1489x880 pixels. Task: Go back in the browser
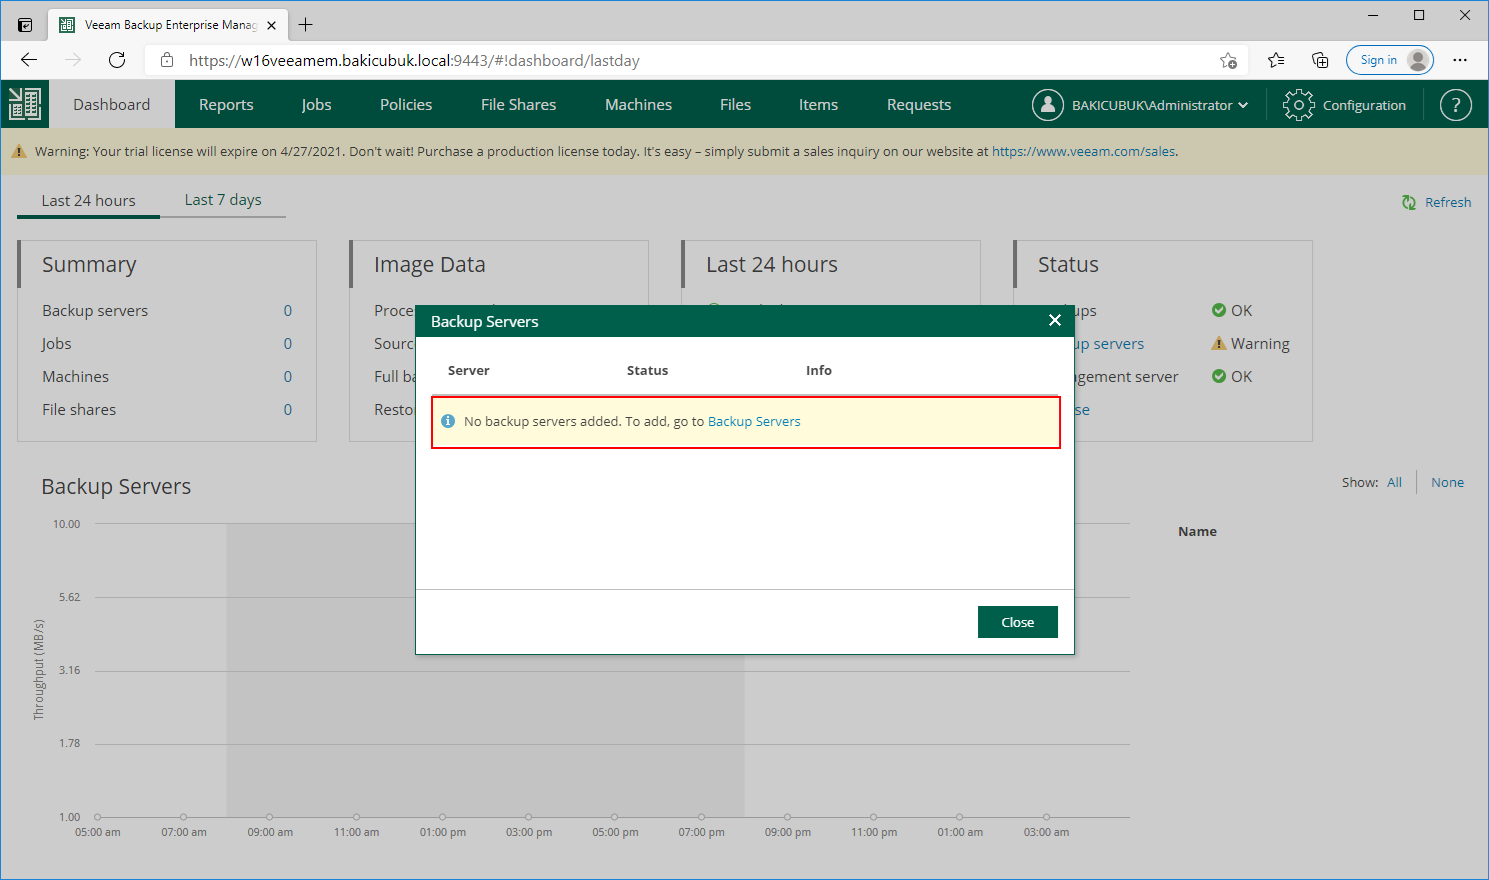click(29, 60)
